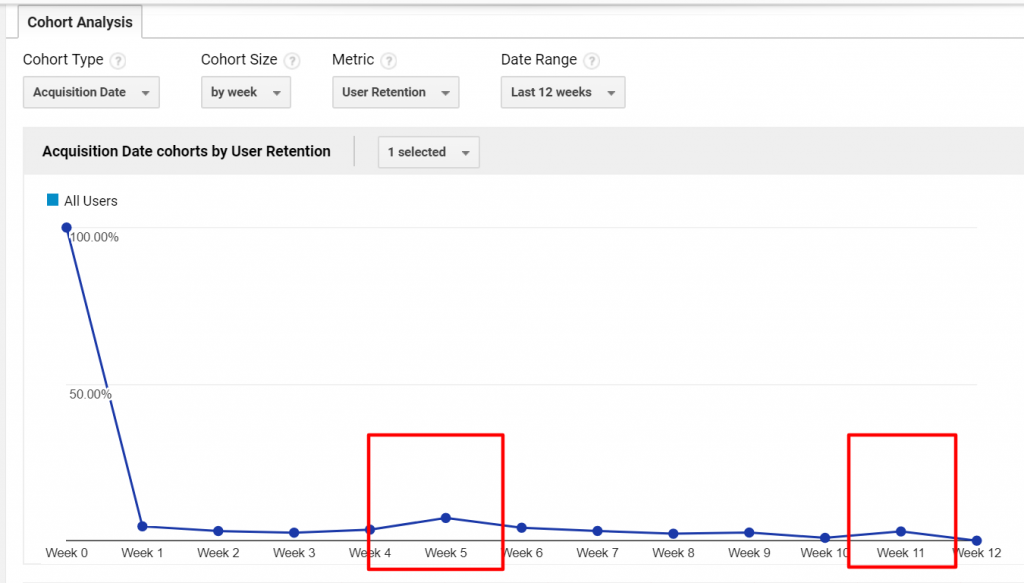The image size is (1024, 583).
Task: Switch to the Cohort Analysis tab
Action: pos(80,22)
